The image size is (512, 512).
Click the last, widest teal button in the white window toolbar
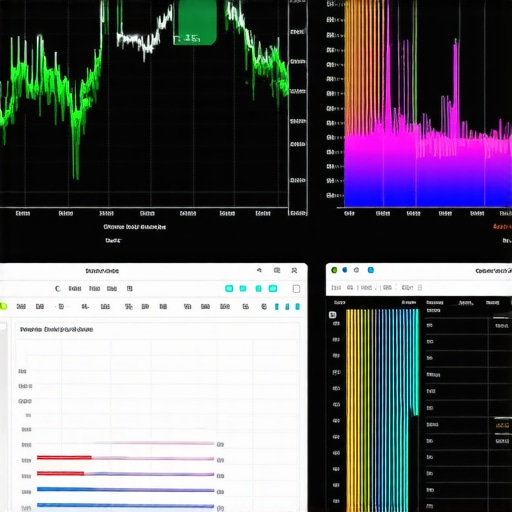pos(273,289)
